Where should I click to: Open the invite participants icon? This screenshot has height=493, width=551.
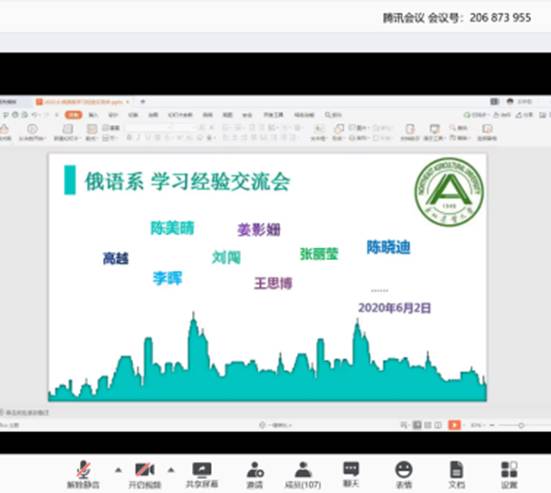pyautogui.click(x=255, y=474)
